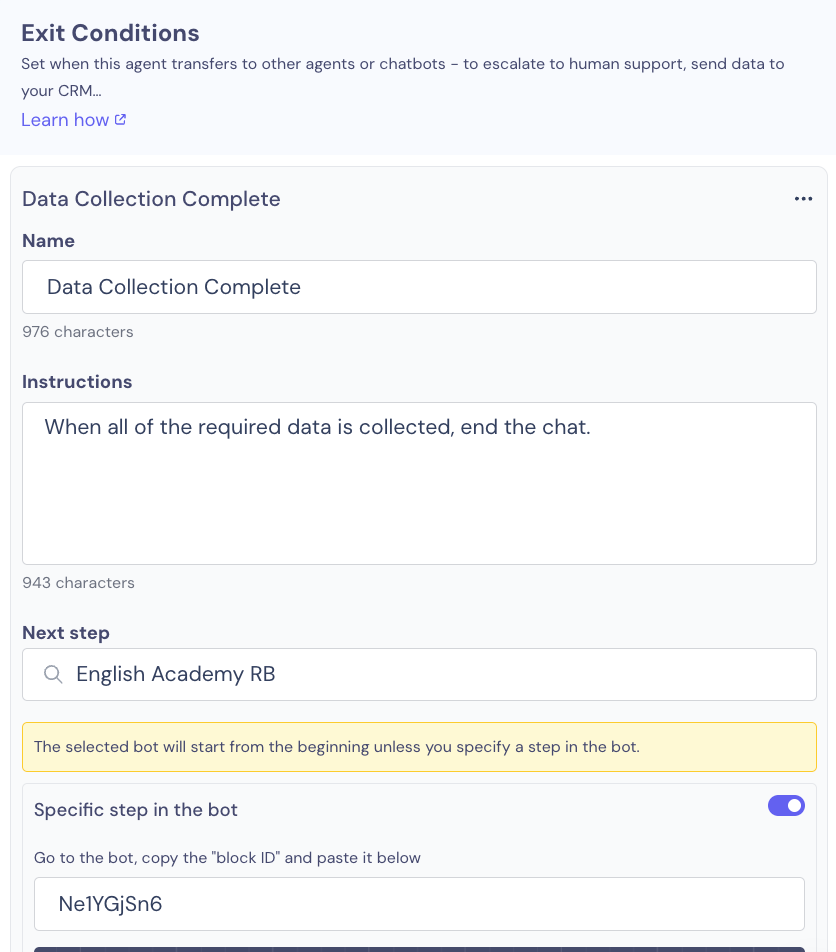Click the Instructions field label

[77, 382]
